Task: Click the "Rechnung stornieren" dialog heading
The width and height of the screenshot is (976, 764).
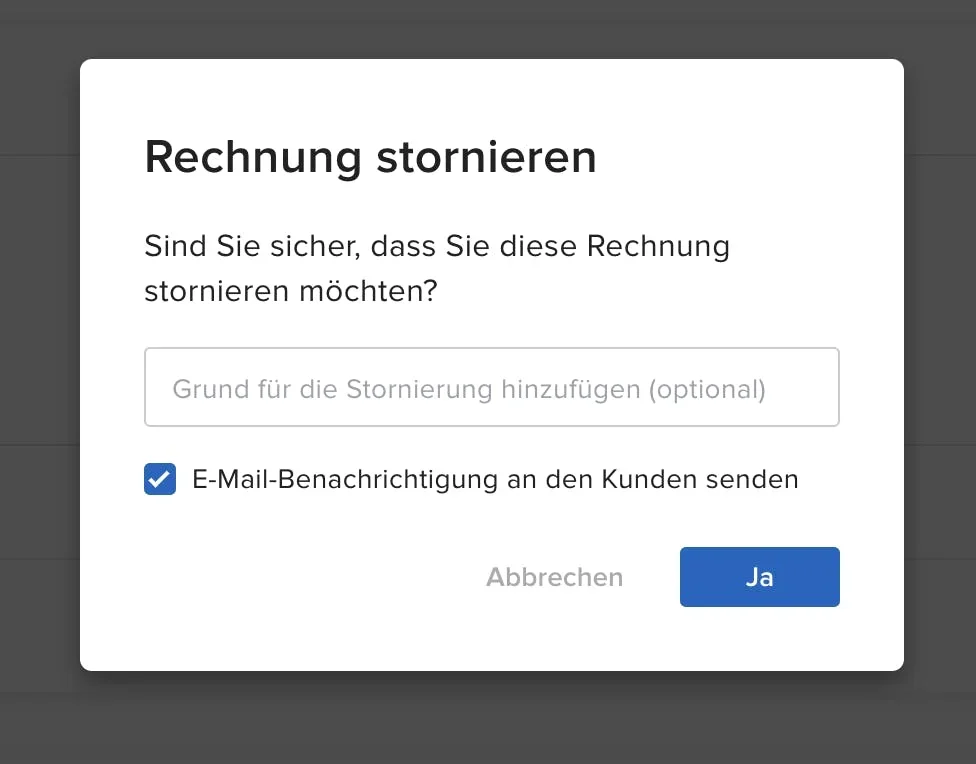Action: tap(370, 157)
